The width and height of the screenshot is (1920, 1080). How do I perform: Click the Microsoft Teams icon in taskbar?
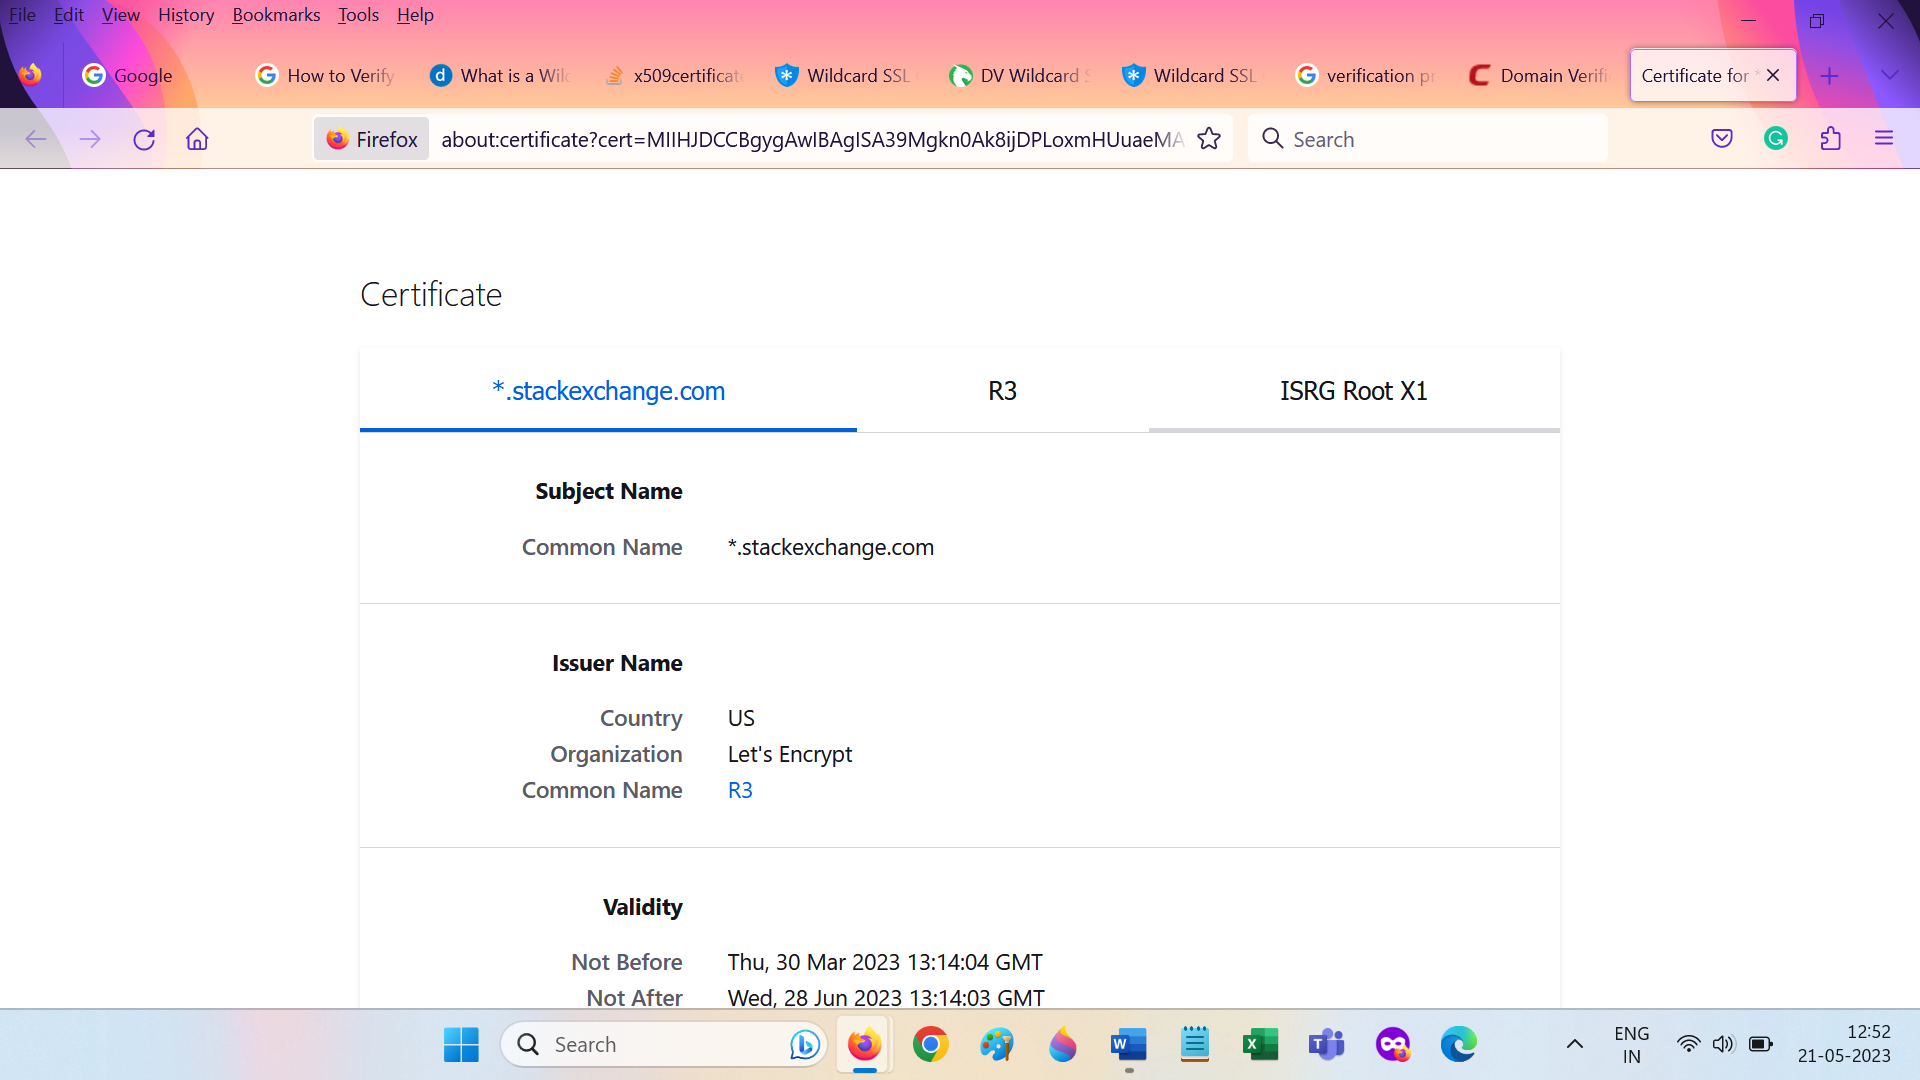coord(1327,1043)
